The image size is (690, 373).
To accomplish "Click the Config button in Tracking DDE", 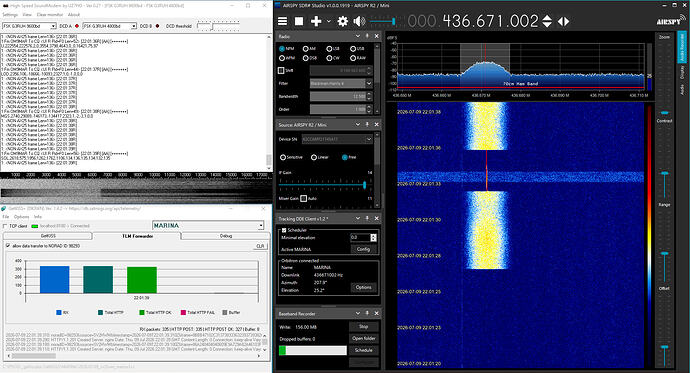I will tap(363, 249).
